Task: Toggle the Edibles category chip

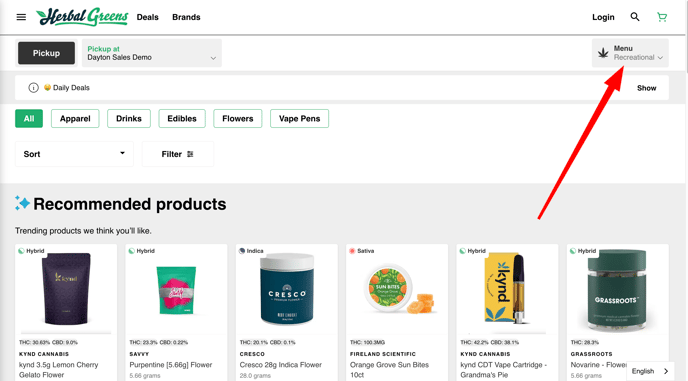Action: [182, 119]
